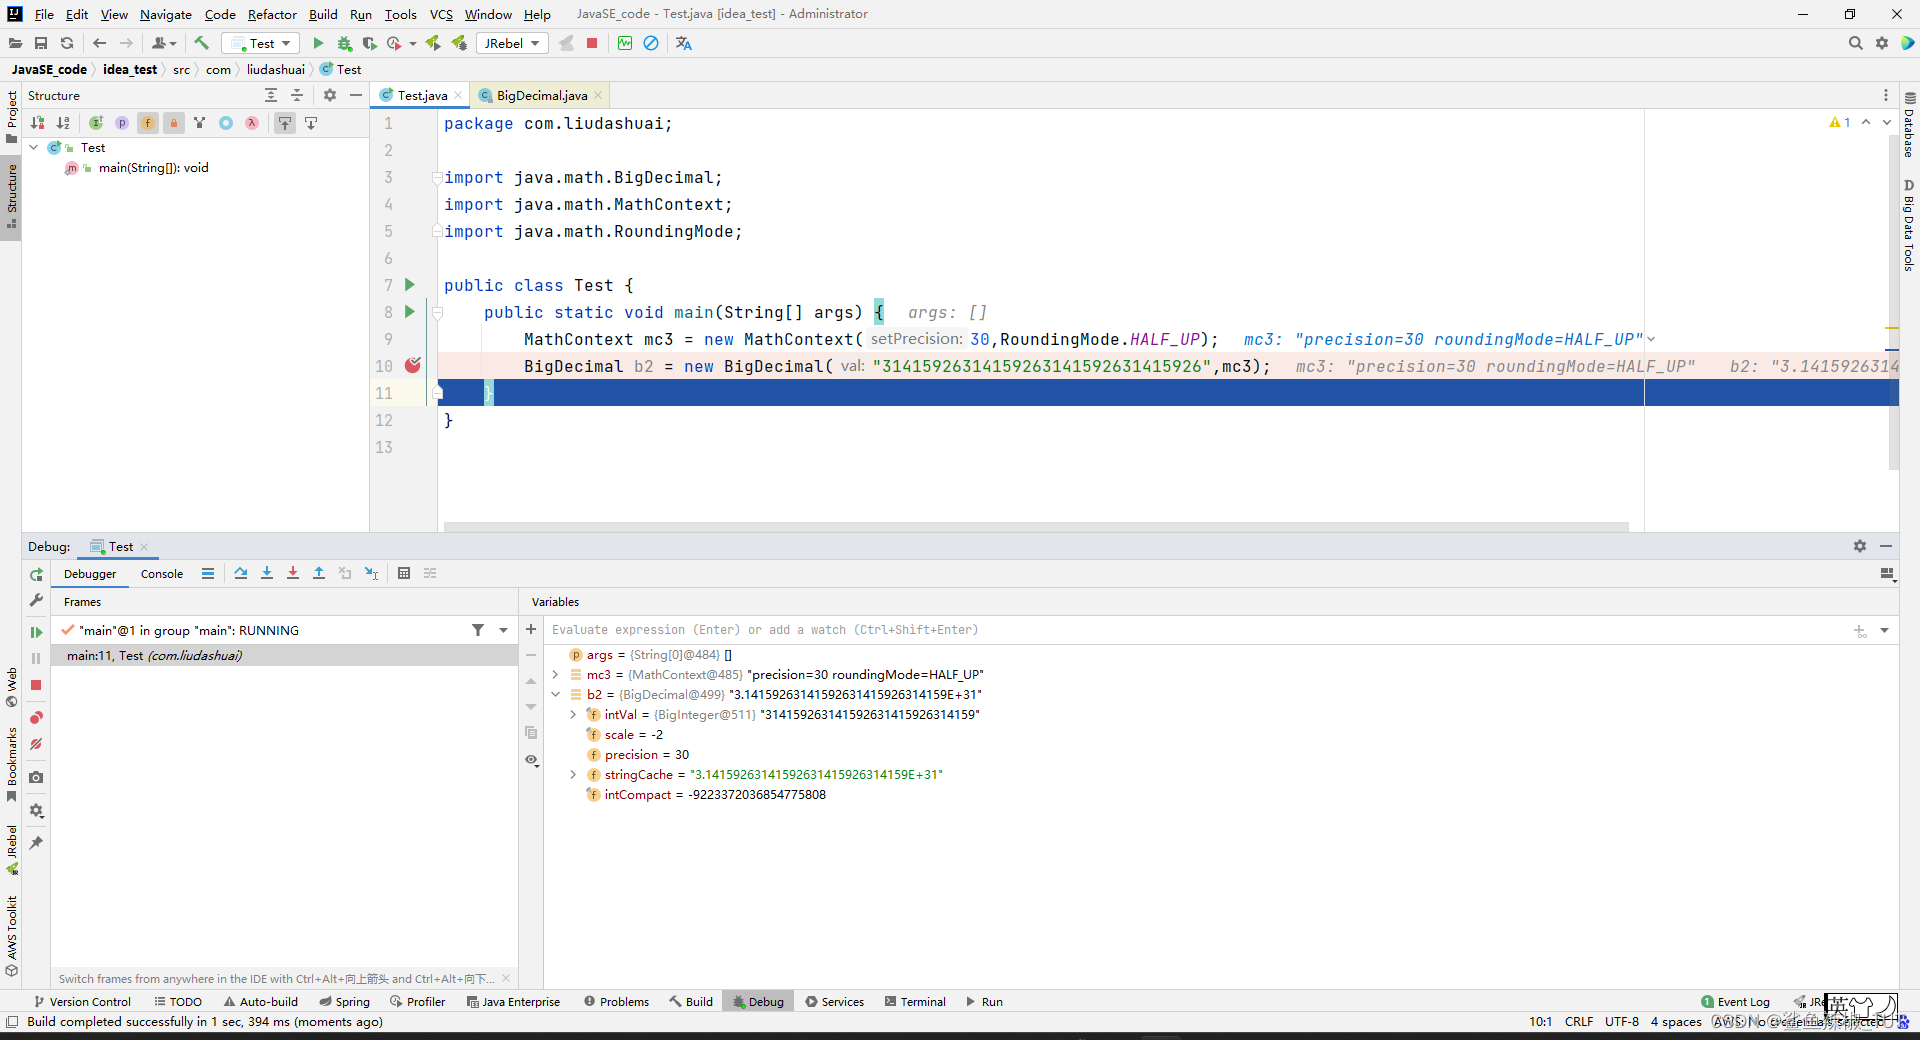
Task: Open Evaluate Expression calculator icon
Action: tap(404, 573)
